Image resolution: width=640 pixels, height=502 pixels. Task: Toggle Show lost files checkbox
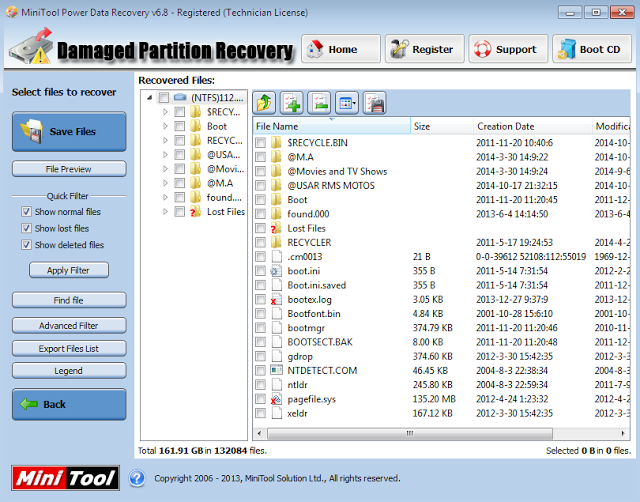coord(26,228)
